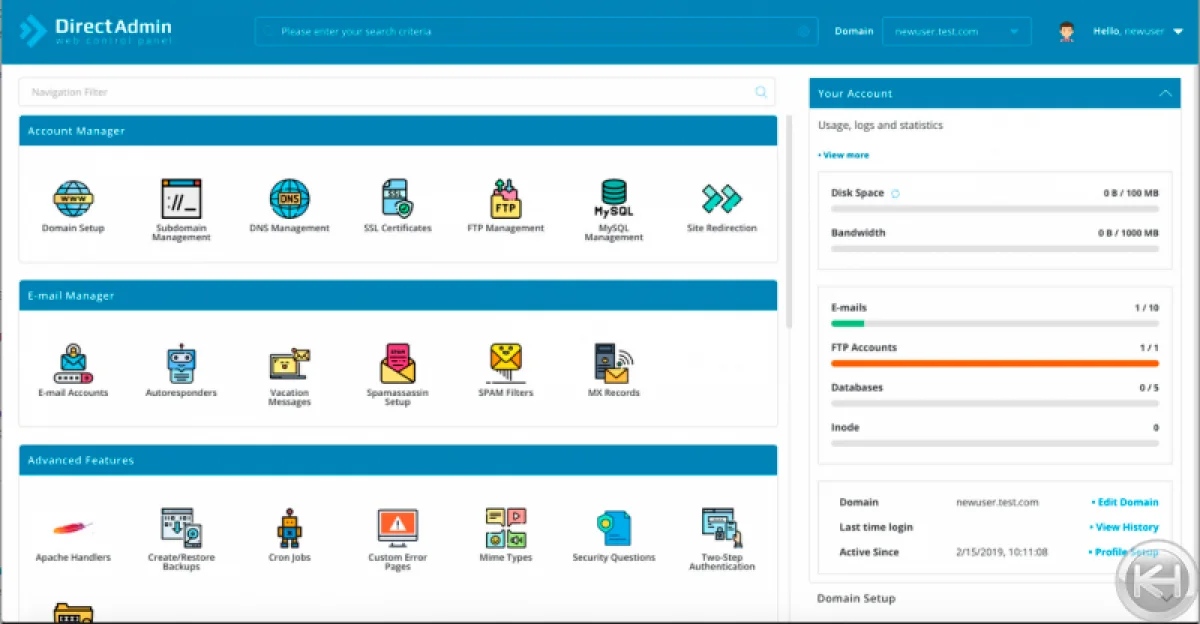Launch FTP Management
The image size is (1200, 624).
505,200
